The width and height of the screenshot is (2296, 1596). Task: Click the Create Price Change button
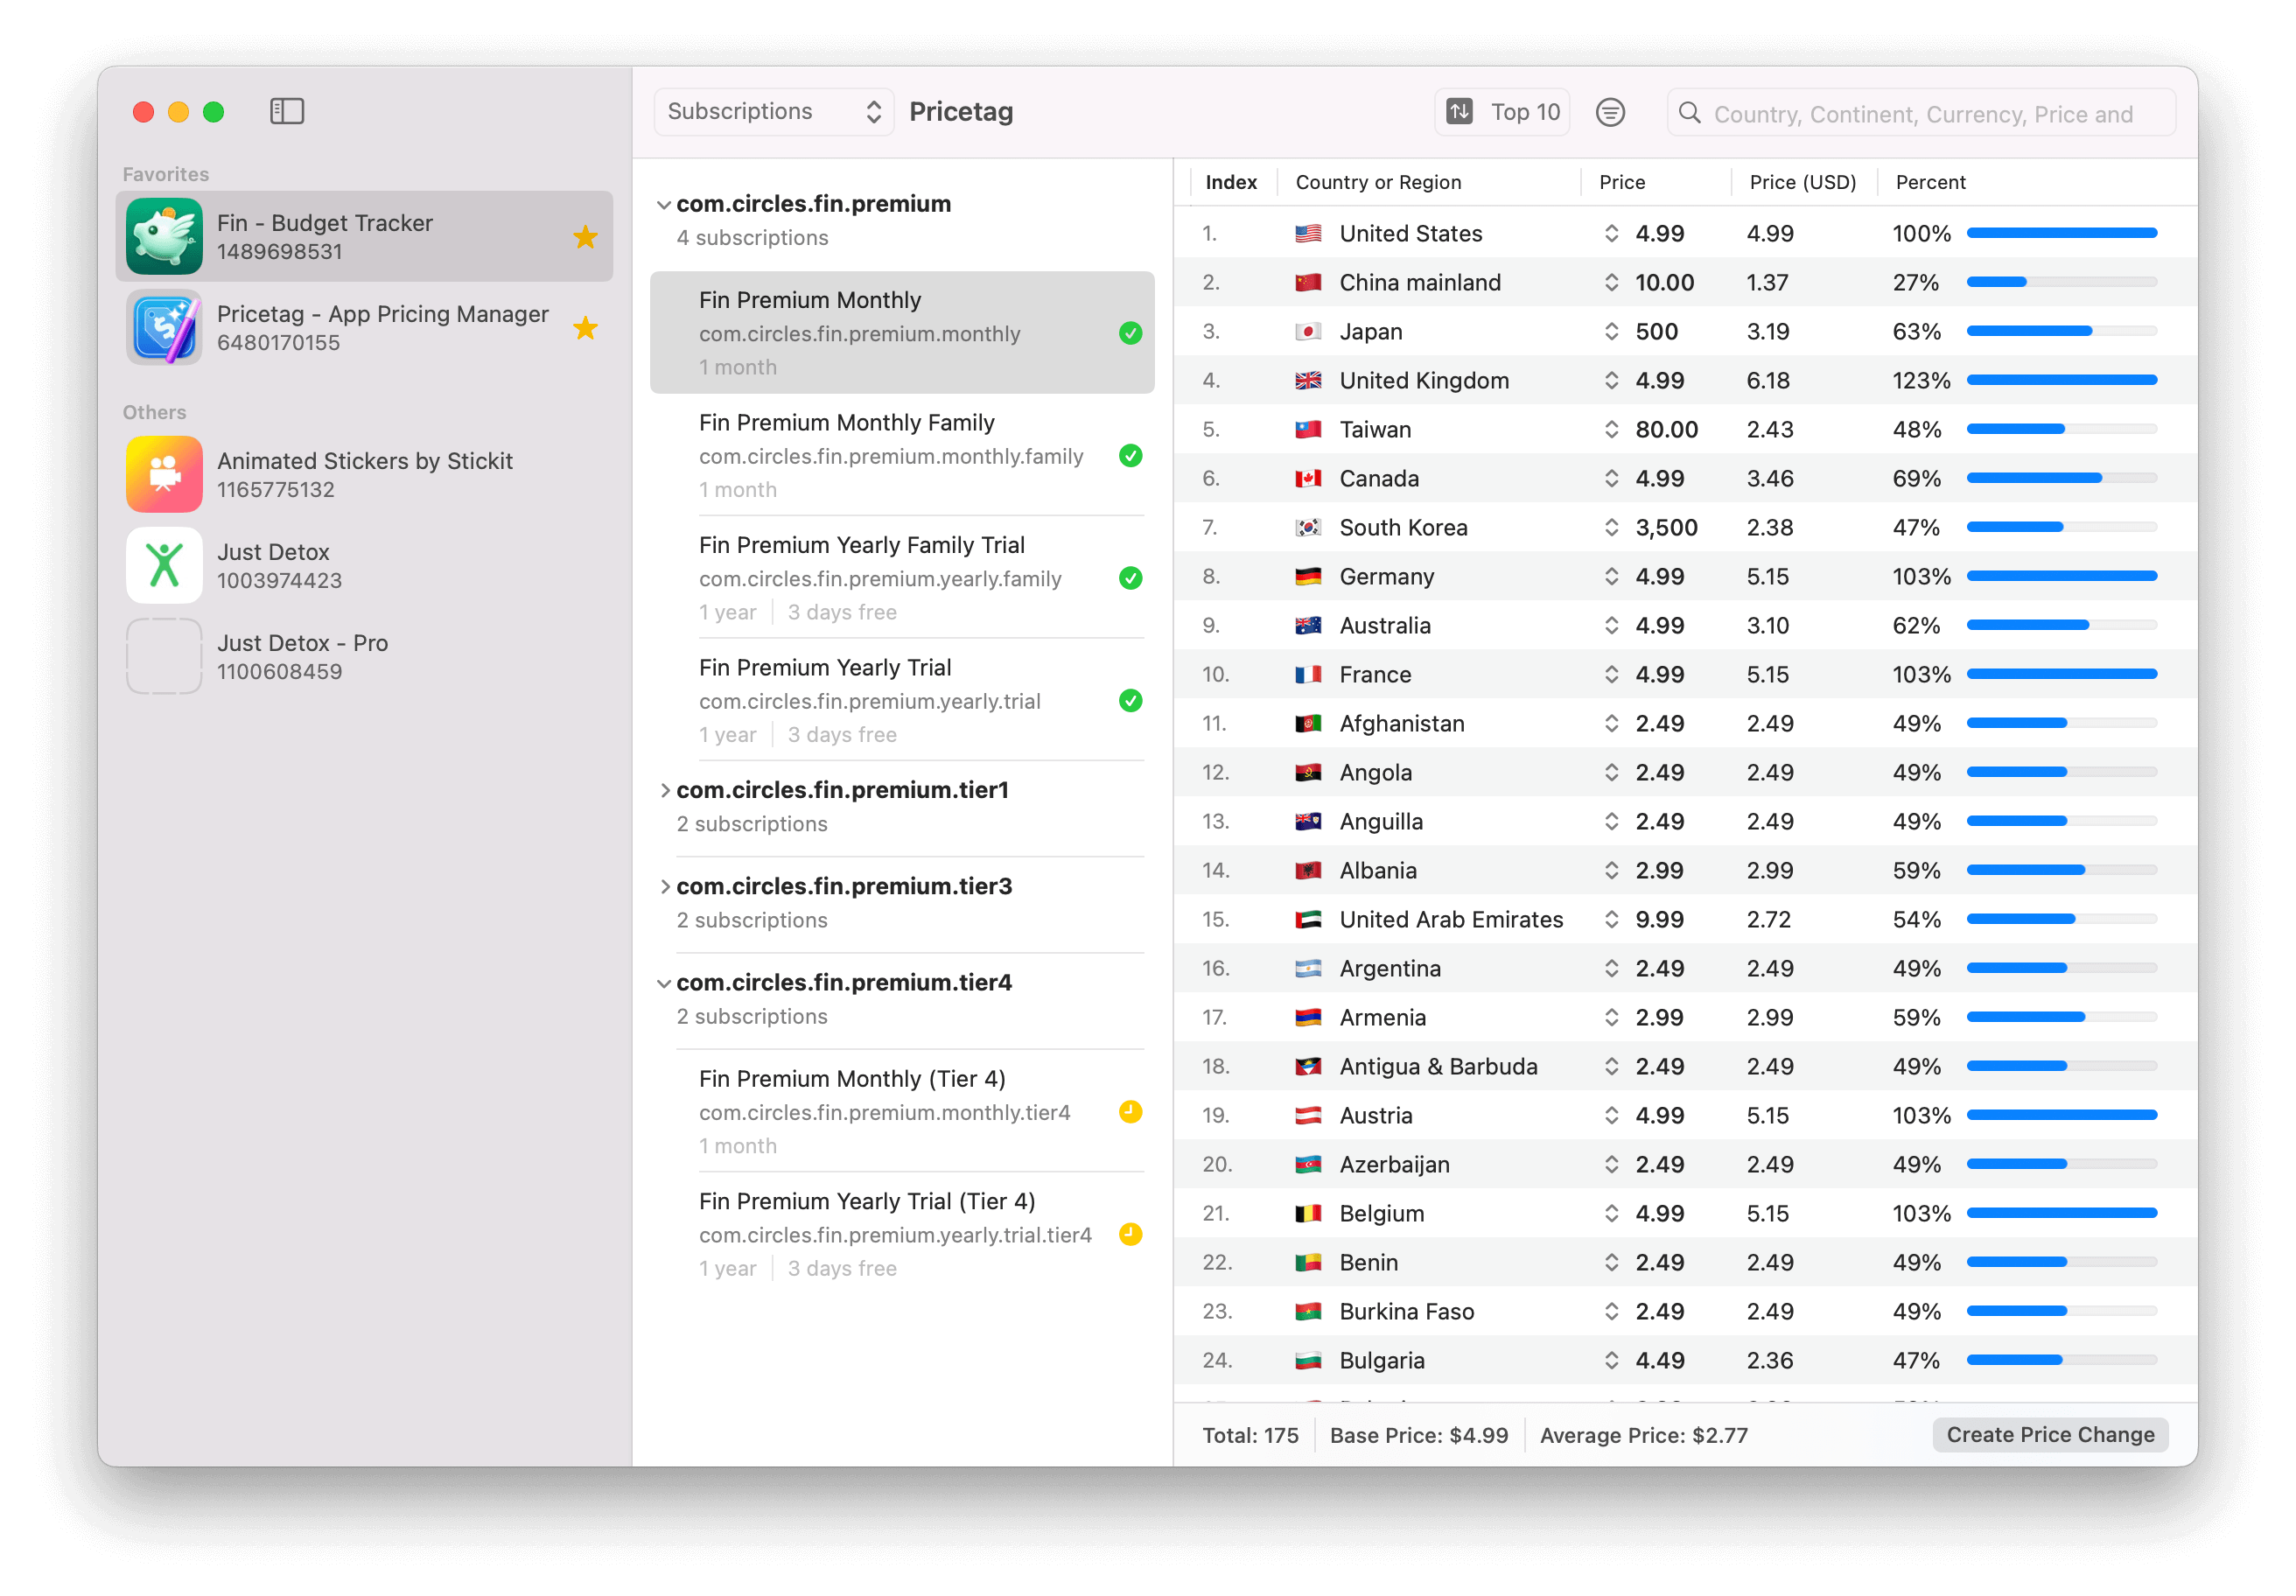pyautogui.click(x=2050, y=1436)
